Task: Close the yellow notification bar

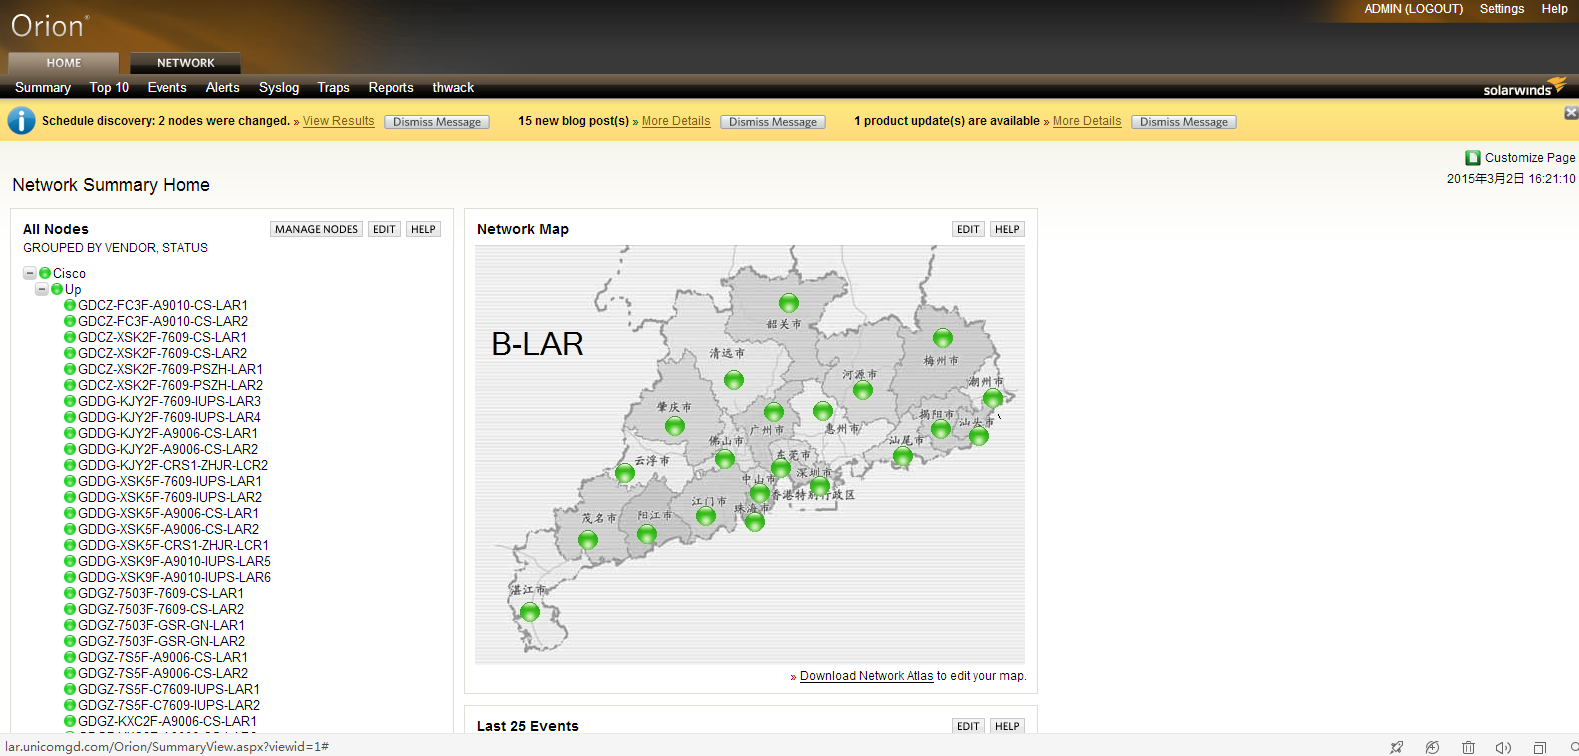Action: pos(1571,113)
